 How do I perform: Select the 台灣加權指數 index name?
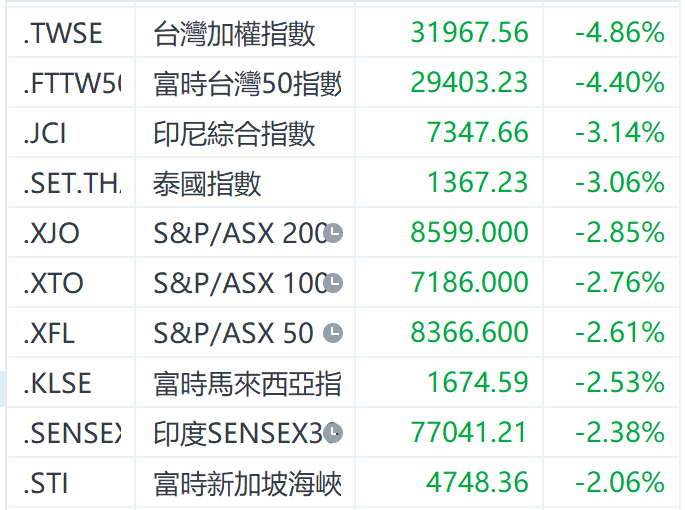click(x=234, y=33)
